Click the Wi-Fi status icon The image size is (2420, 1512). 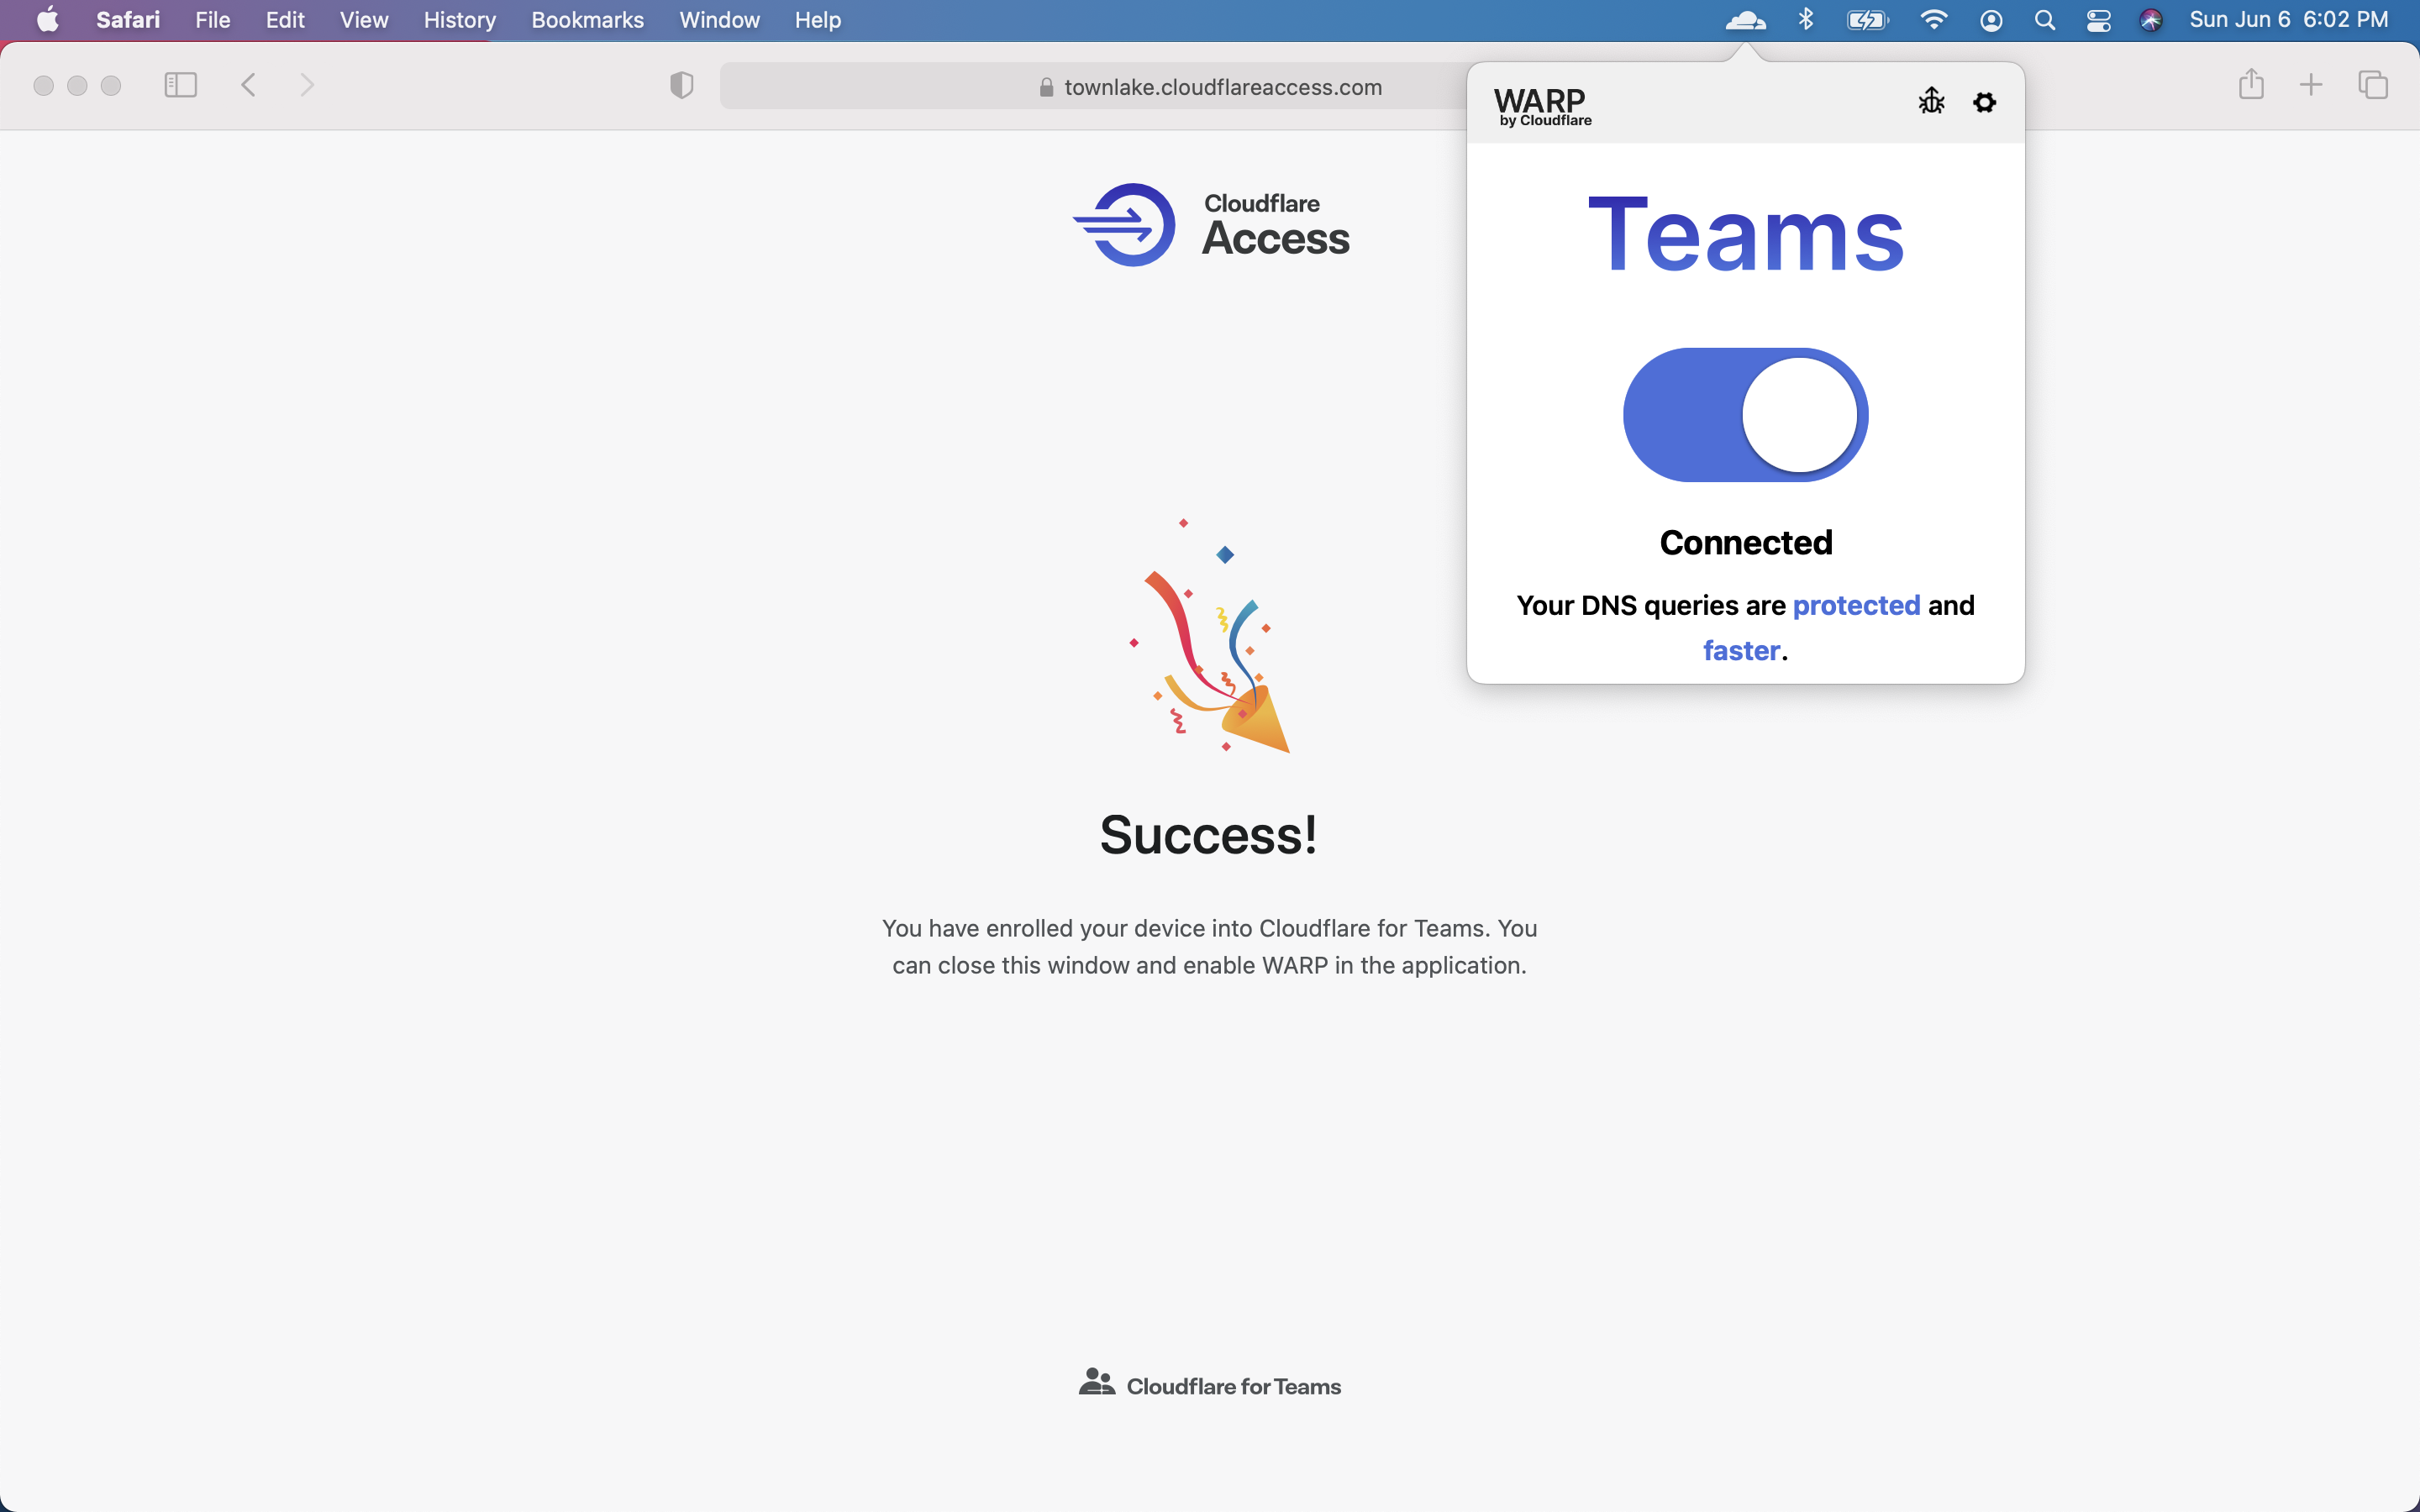coord(1933,19)
